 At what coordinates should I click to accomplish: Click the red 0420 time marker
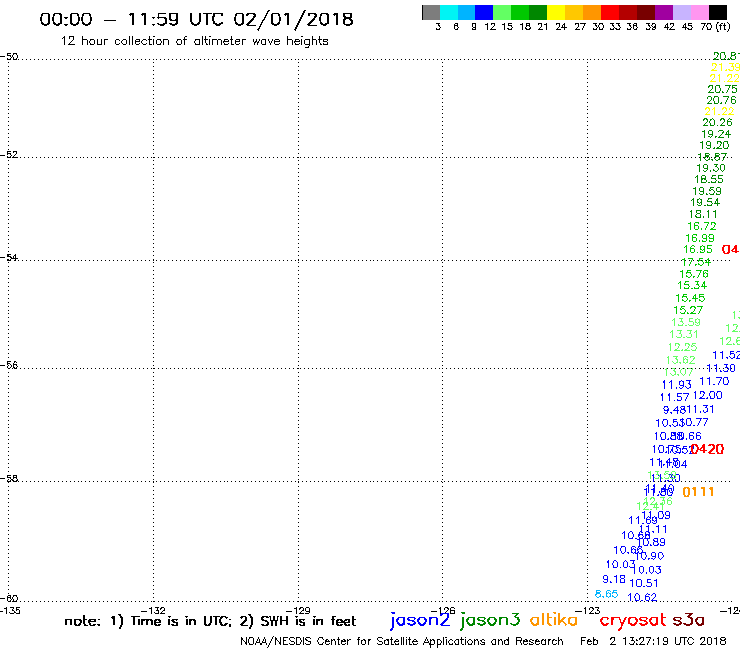(x=707, y=449)
